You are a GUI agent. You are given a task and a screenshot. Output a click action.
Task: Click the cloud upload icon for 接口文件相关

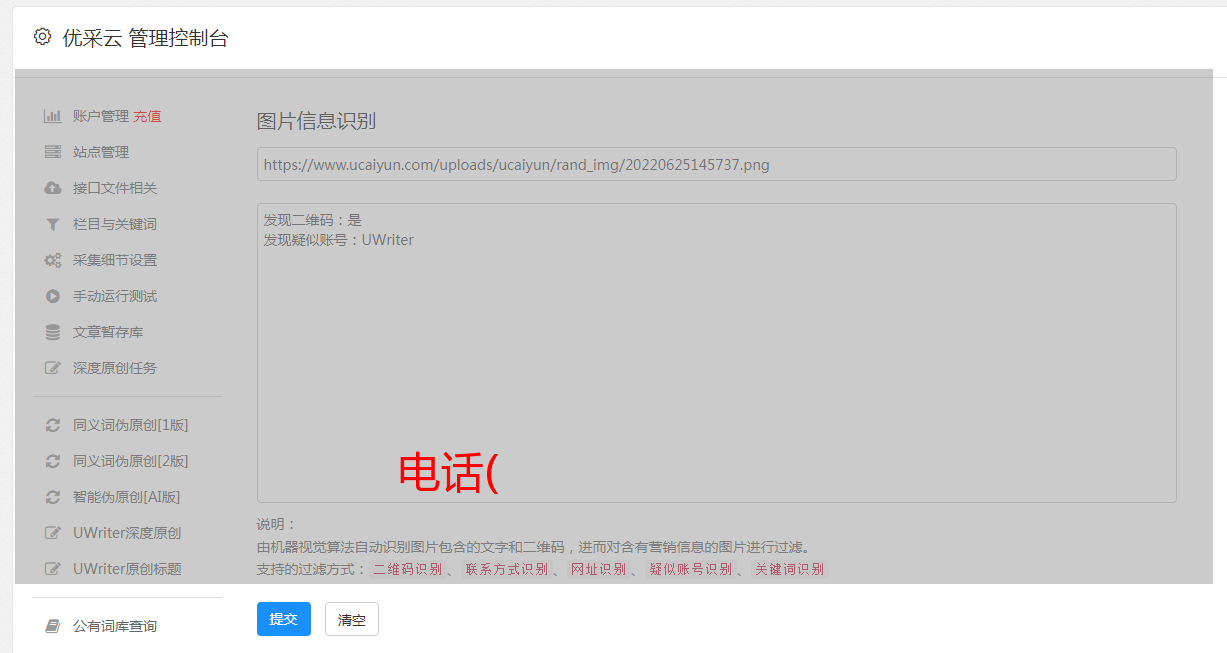click(53, 188)
